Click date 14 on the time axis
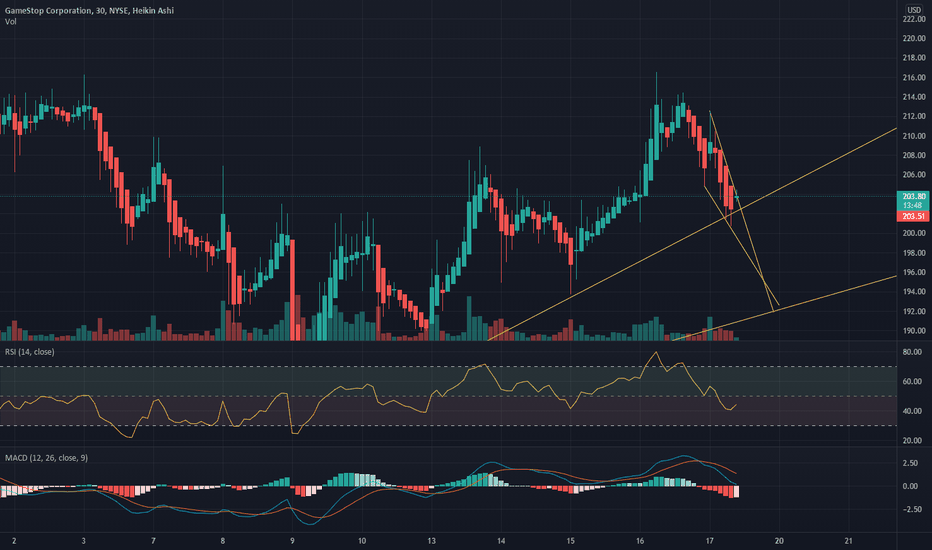 501,541
